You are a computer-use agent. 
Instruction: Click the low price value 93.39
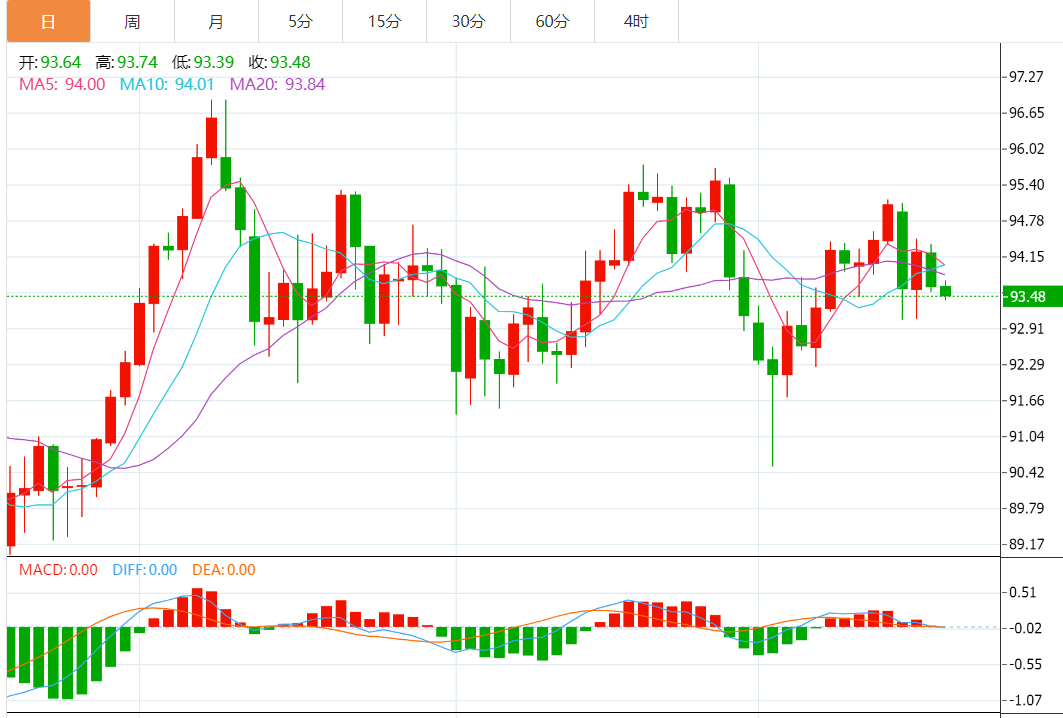click(214, 62)
